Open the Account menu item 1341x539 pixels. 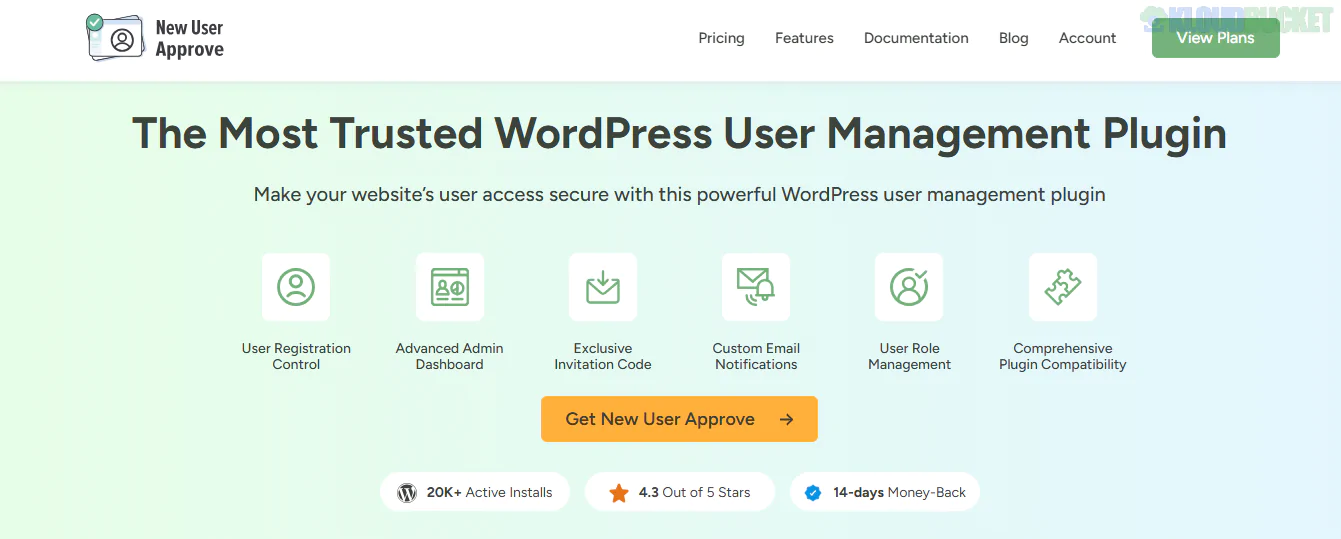click(1087, 38)
